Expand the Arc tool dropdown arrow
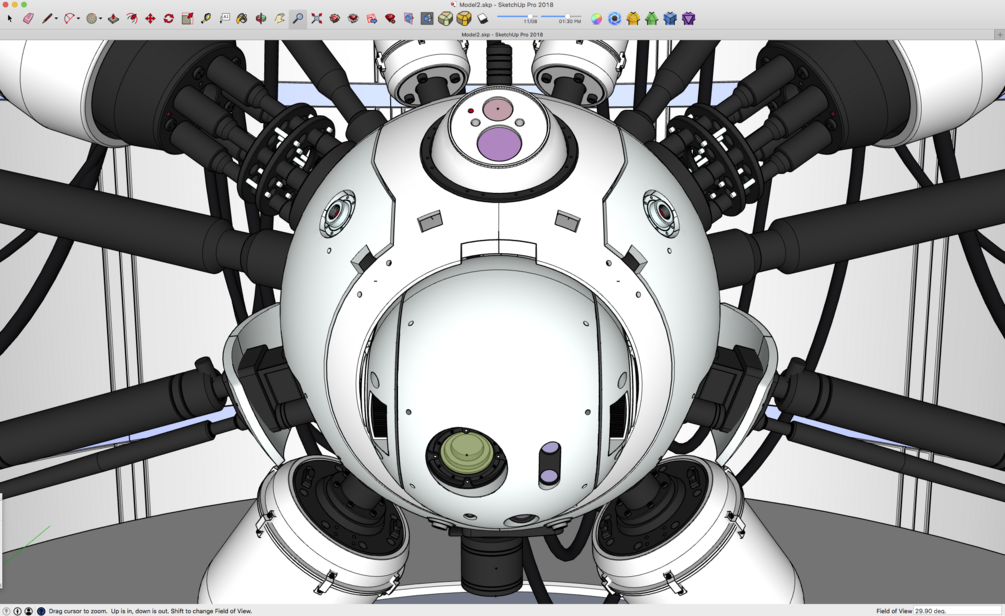 pyautogui.click(x=78, y=19)
